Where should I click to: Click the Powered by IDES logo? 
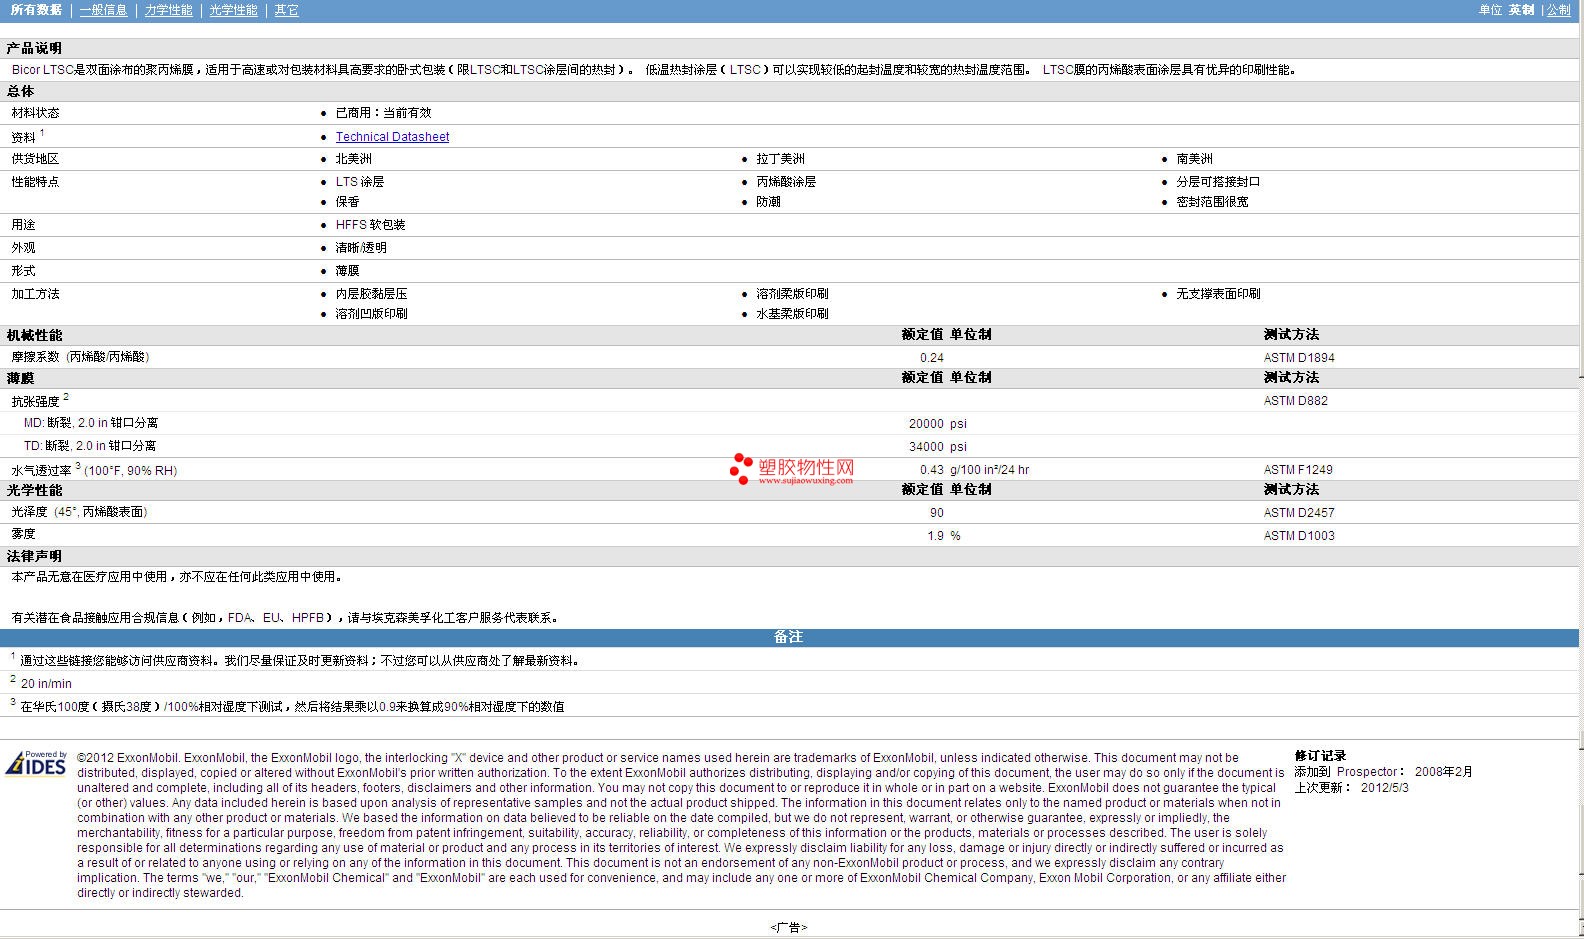[36, 764]
